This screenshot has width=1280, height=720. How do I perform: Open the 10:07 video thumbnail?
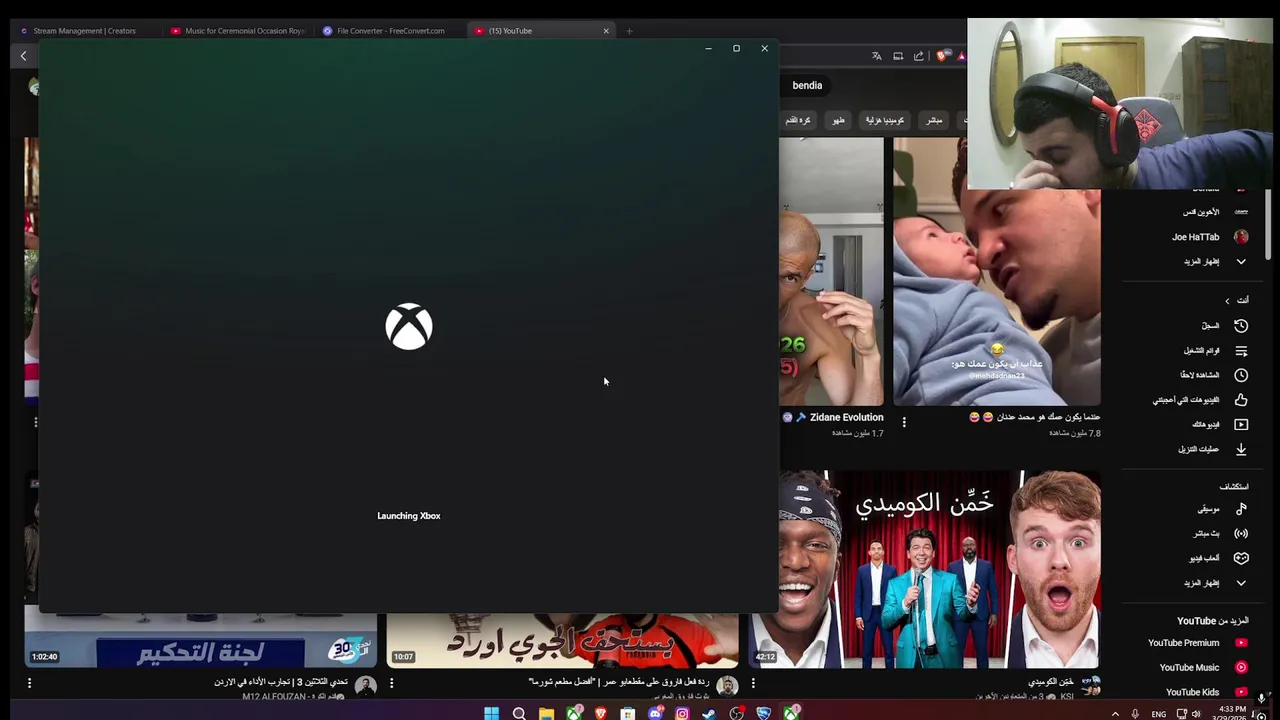[562, 639]
